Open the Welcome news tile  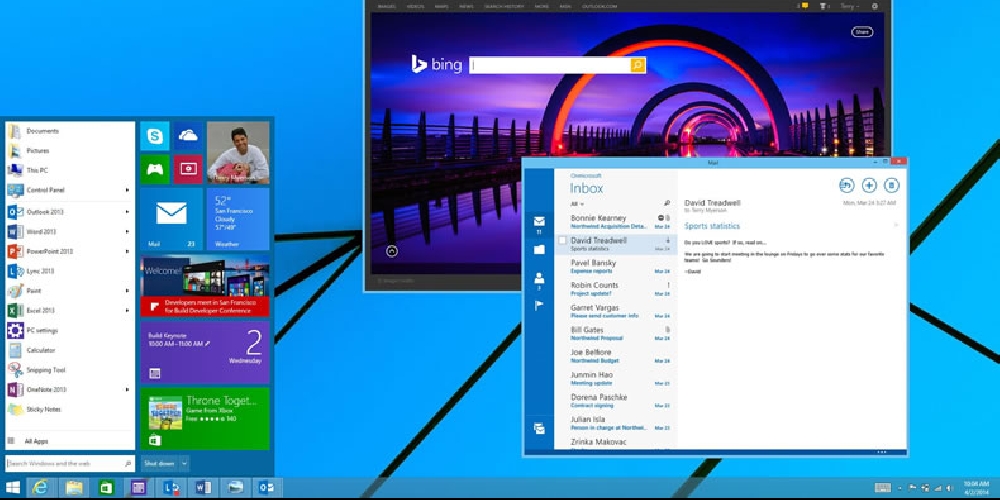pyautogui.click(x=205, y=286)
